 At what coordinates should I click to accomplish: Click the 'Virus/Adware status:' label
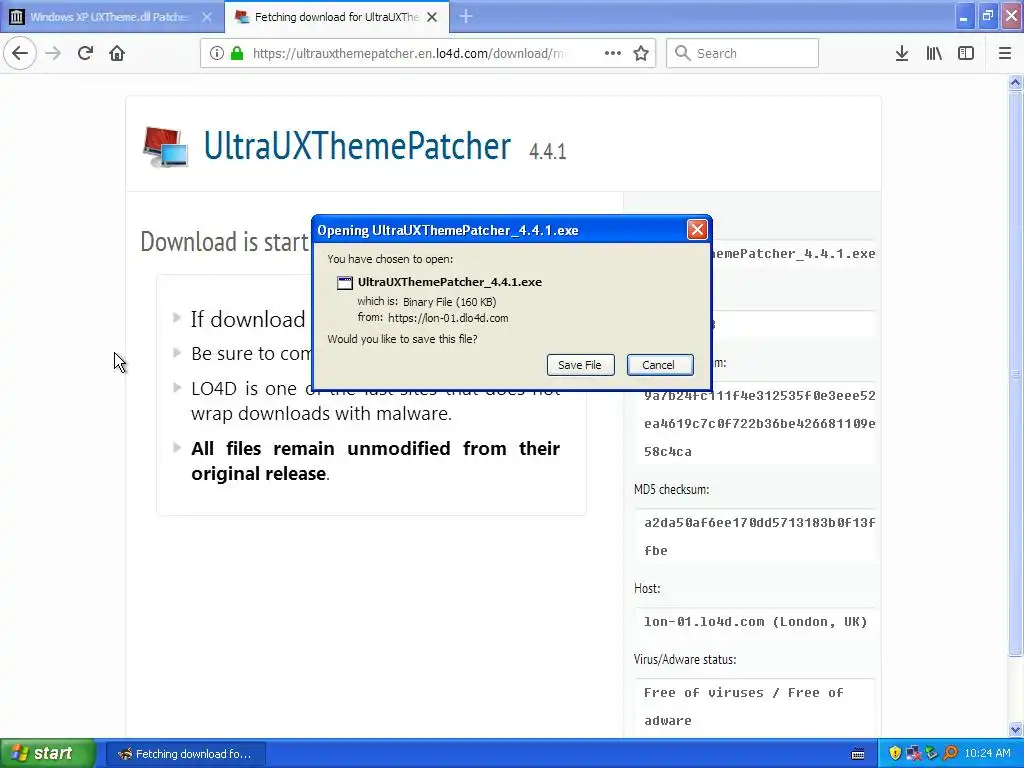coord(684,660)
